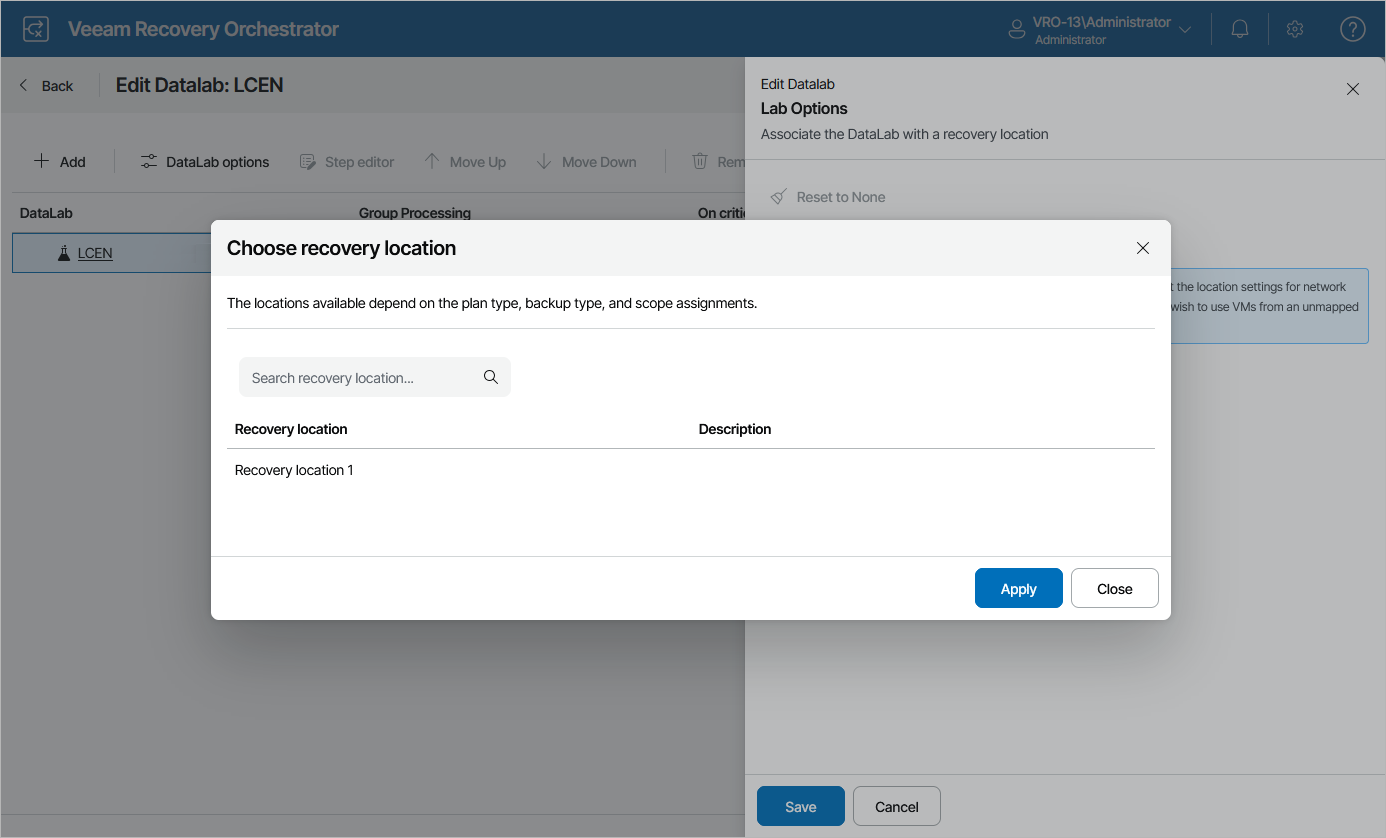
Task: Close the Choose recovery location dialog
Action: click(x=1143, y=248)
